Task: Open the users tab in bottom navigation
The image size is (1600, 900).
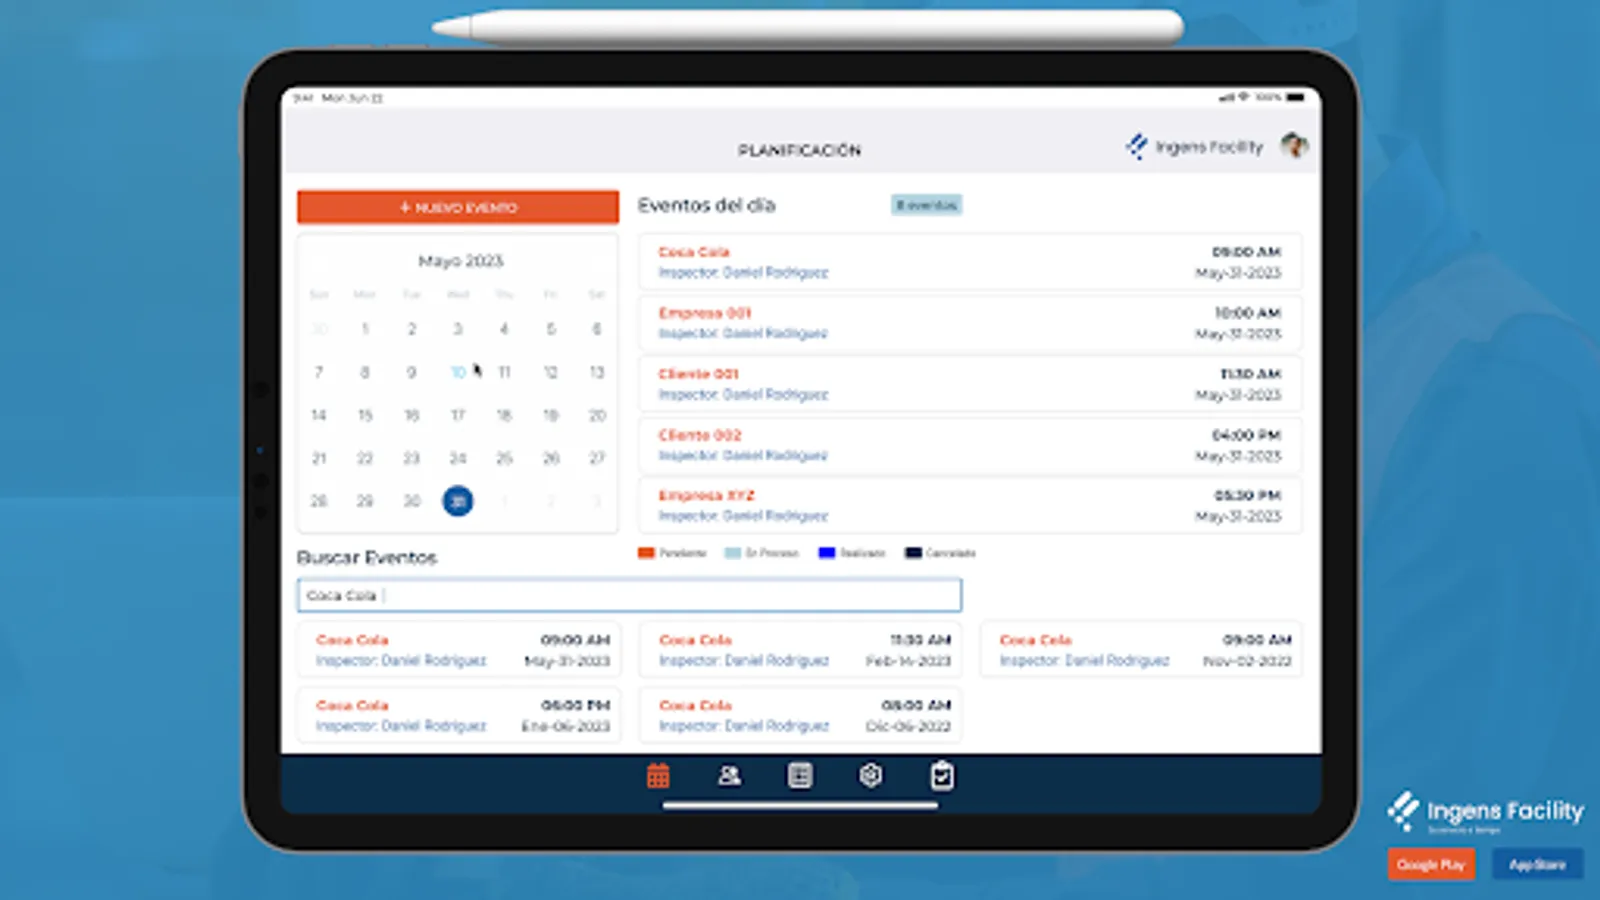Action: tap(729, 775)
